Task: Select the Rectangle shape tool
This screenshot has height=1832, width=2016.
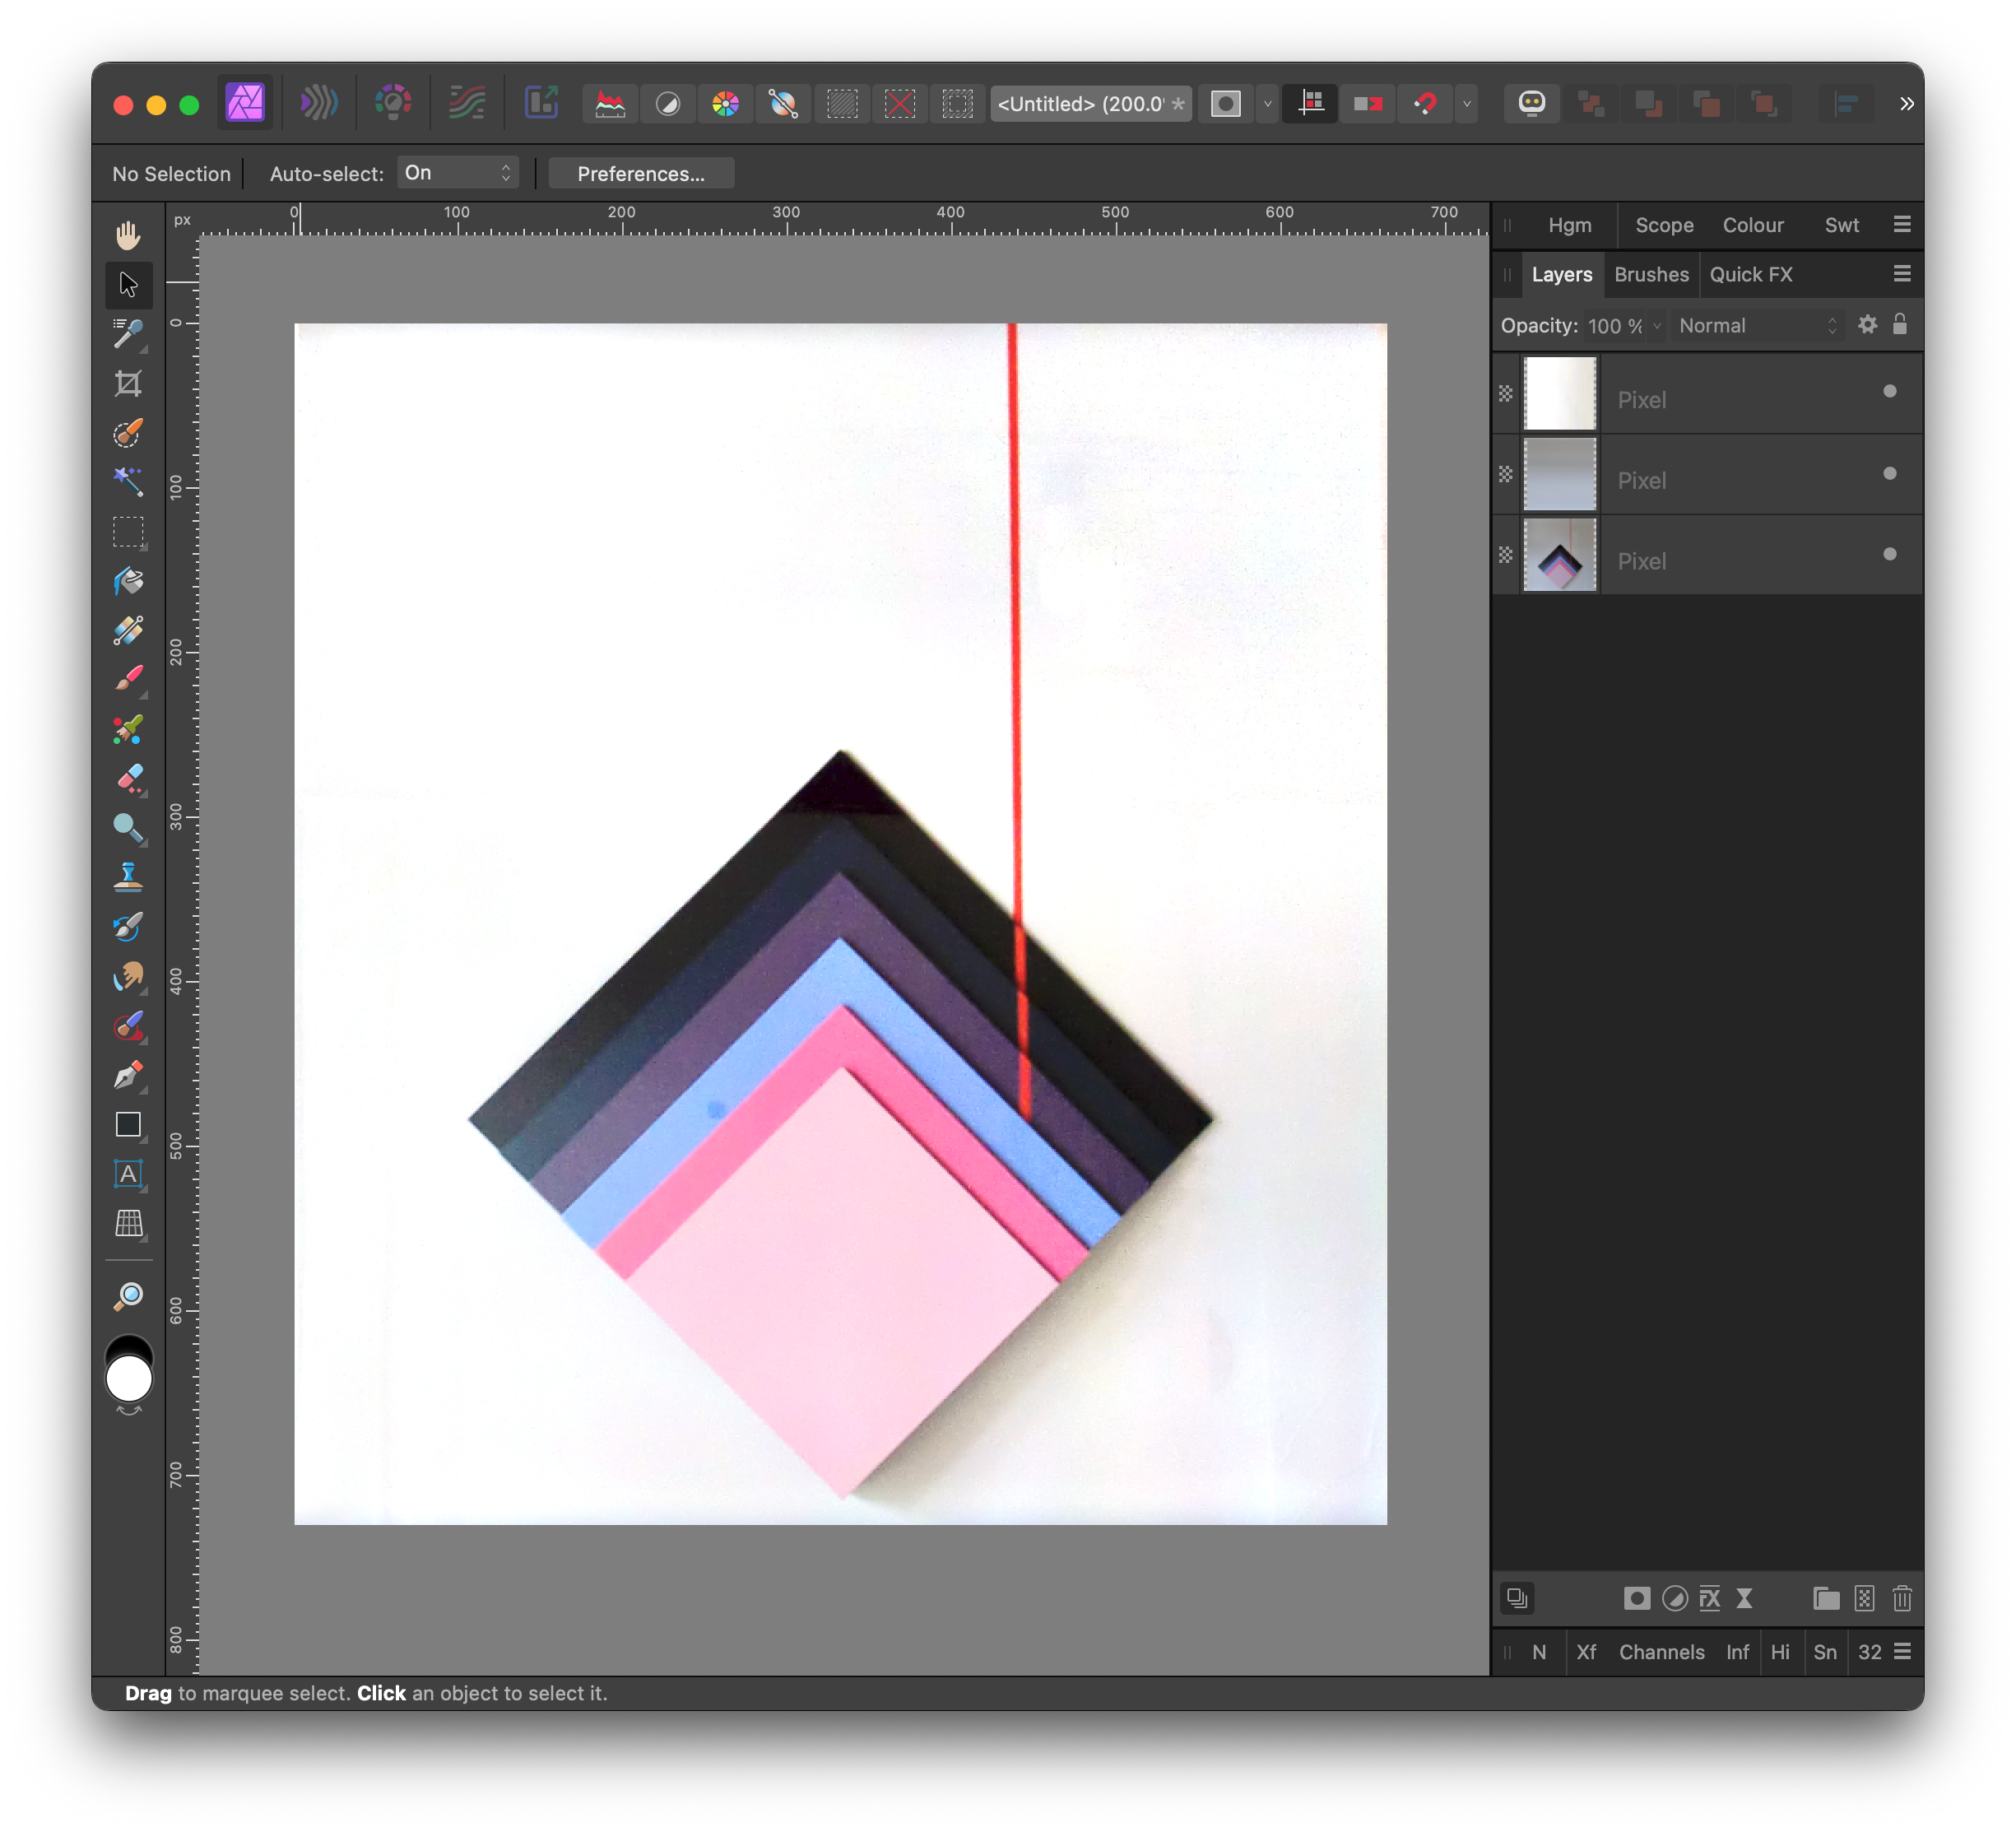Action: tap(128, 1124)
